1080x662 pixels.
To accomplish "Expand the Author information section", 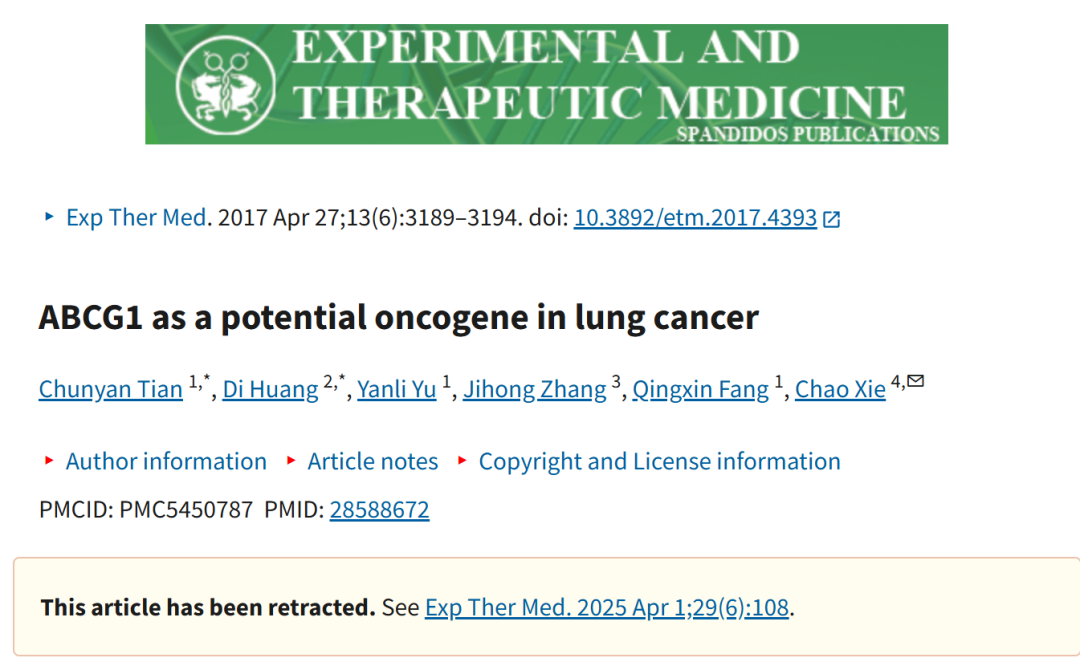I will coord(166,461).
